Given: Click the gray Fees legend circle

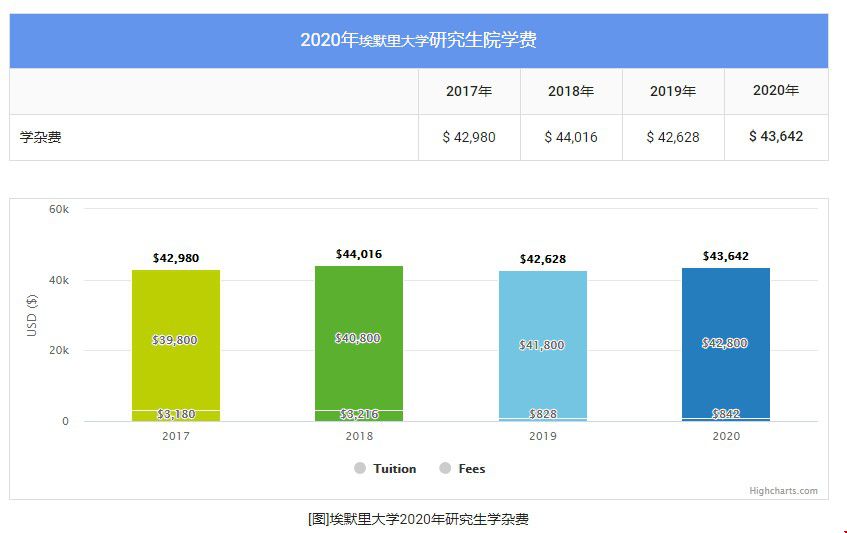Looking at the screenshot, I should pyautogui.click(x=445, y=469).
